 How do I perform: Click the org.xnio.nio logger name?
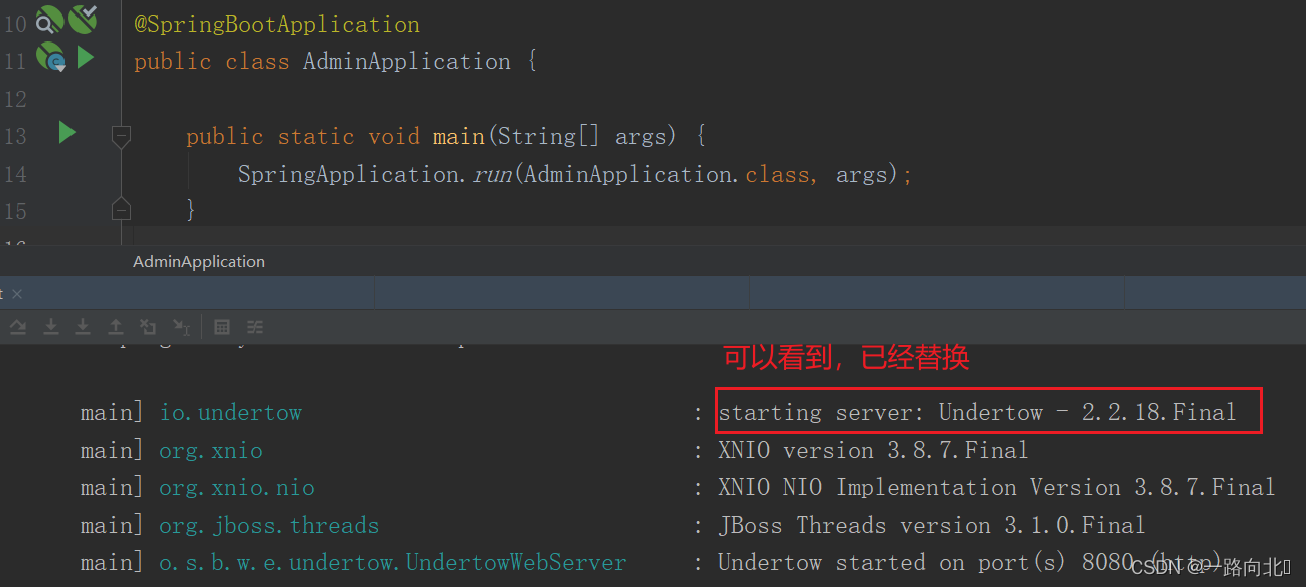tap(237, 488)
